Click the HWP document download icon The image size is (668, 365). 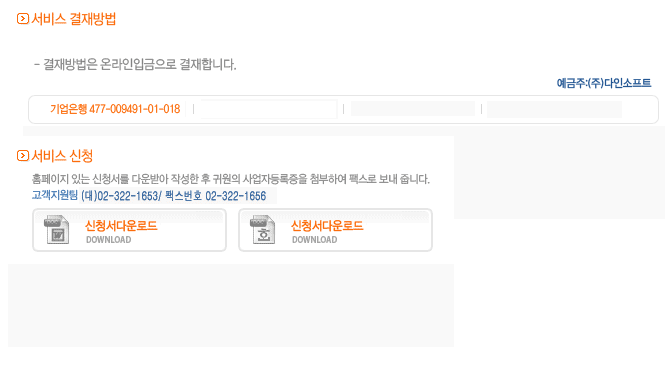(262, 230)
